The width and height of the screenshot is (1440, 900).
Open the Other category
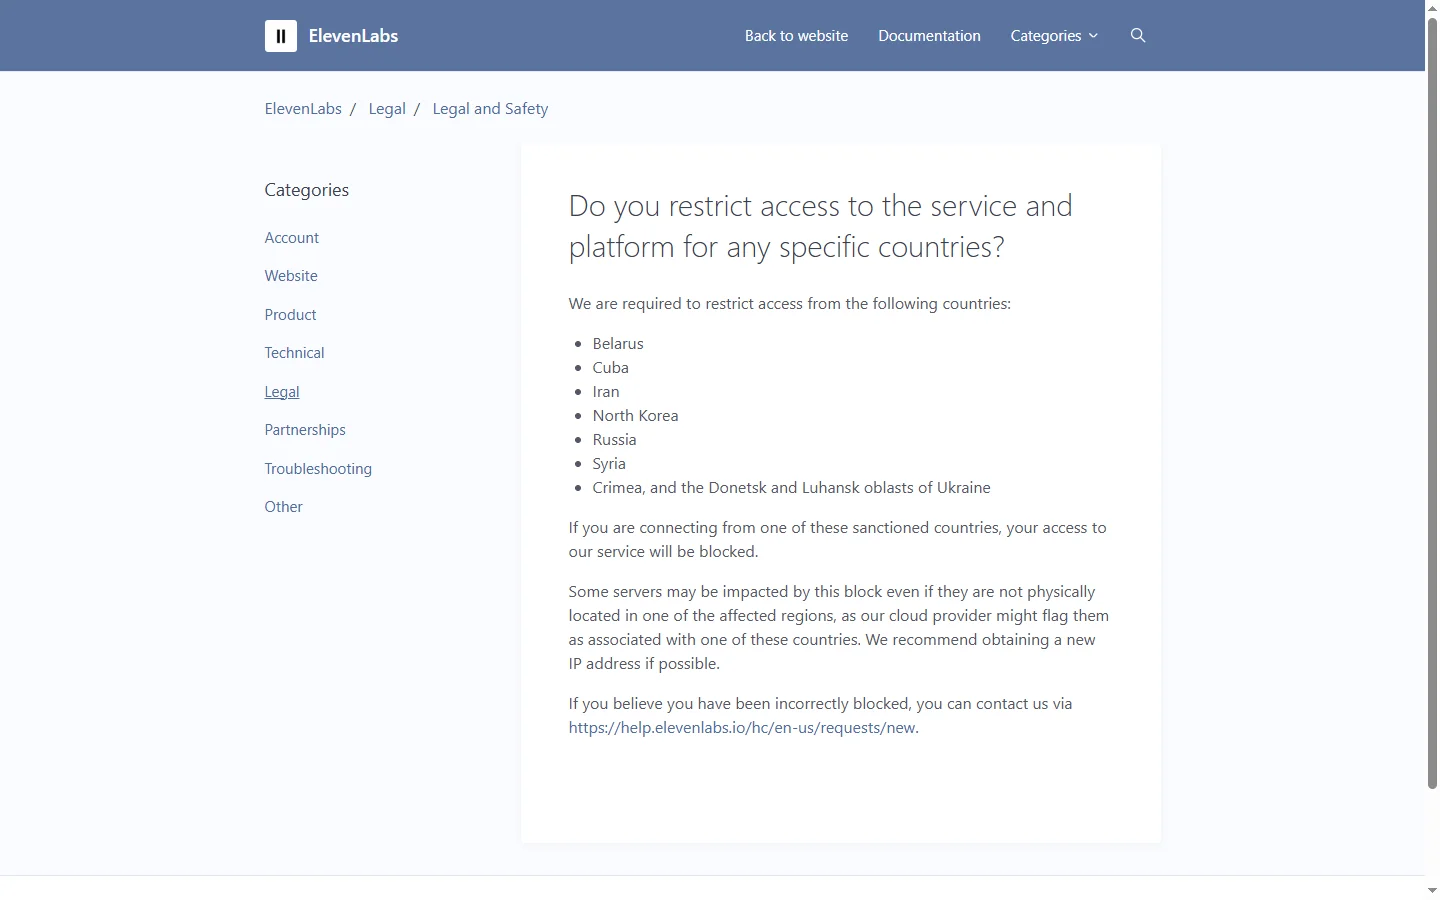(283, 506)
